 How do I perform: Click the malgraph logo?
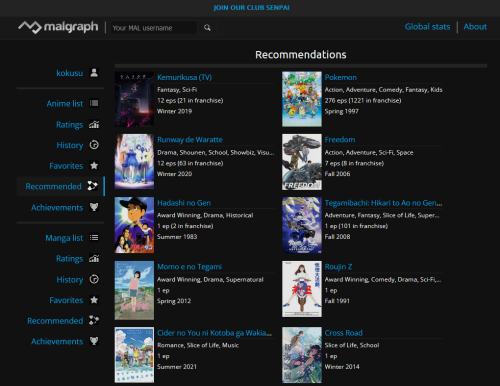coord(58,27)
